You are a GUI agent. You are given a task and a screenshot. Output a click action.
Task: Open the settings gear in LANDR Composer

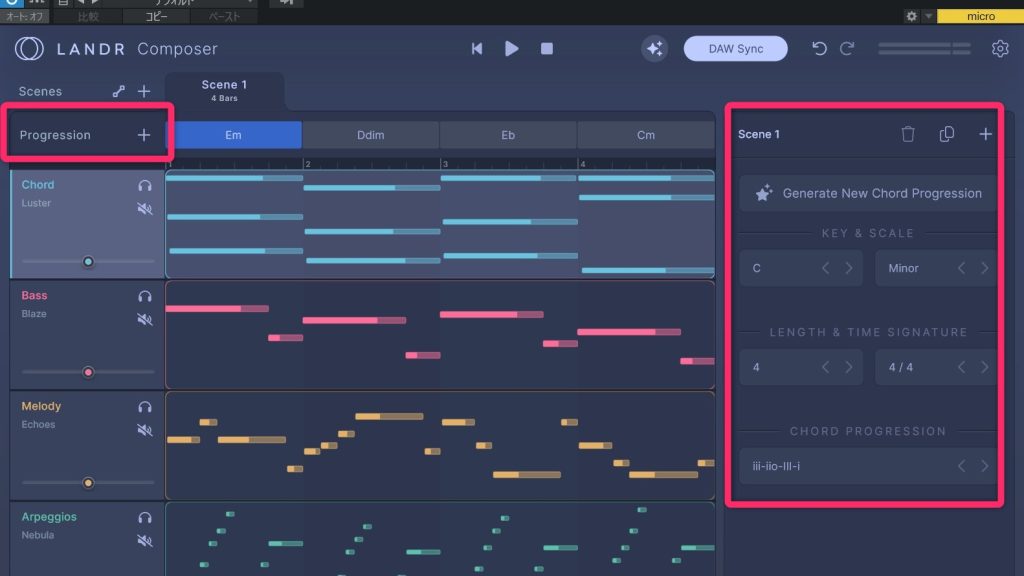click(x=999, y=48)
